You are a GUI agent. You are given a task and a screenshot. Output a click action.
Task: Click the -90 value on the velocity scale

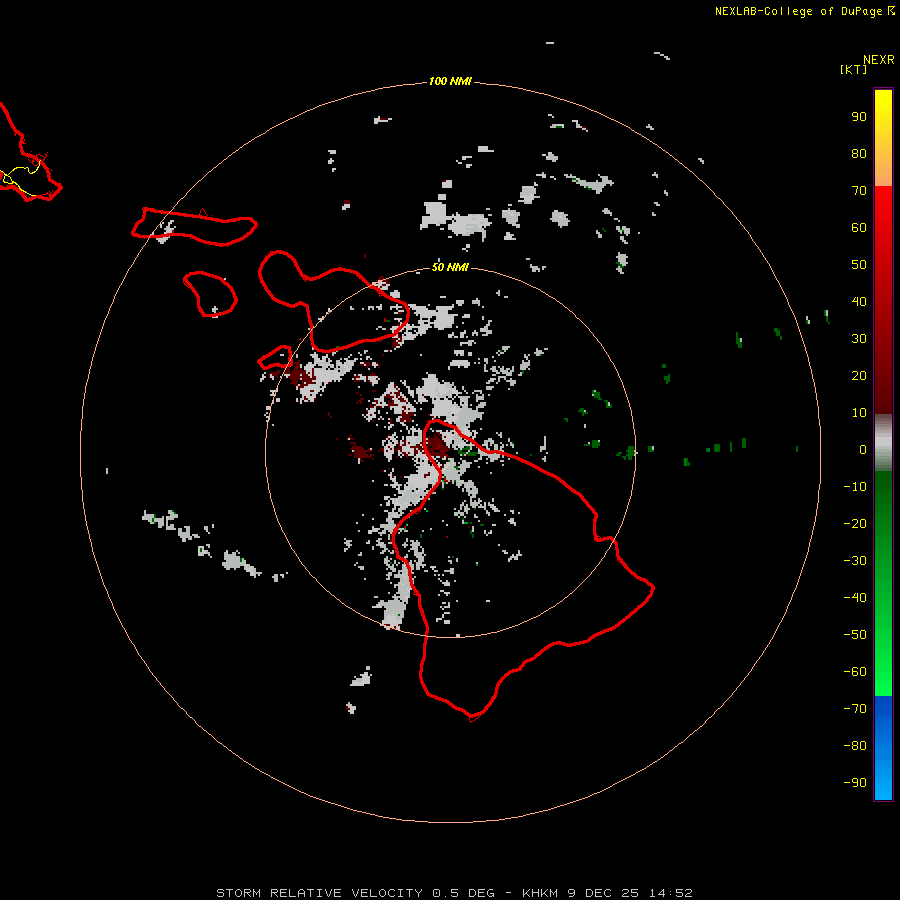click(x=855, y=783)
